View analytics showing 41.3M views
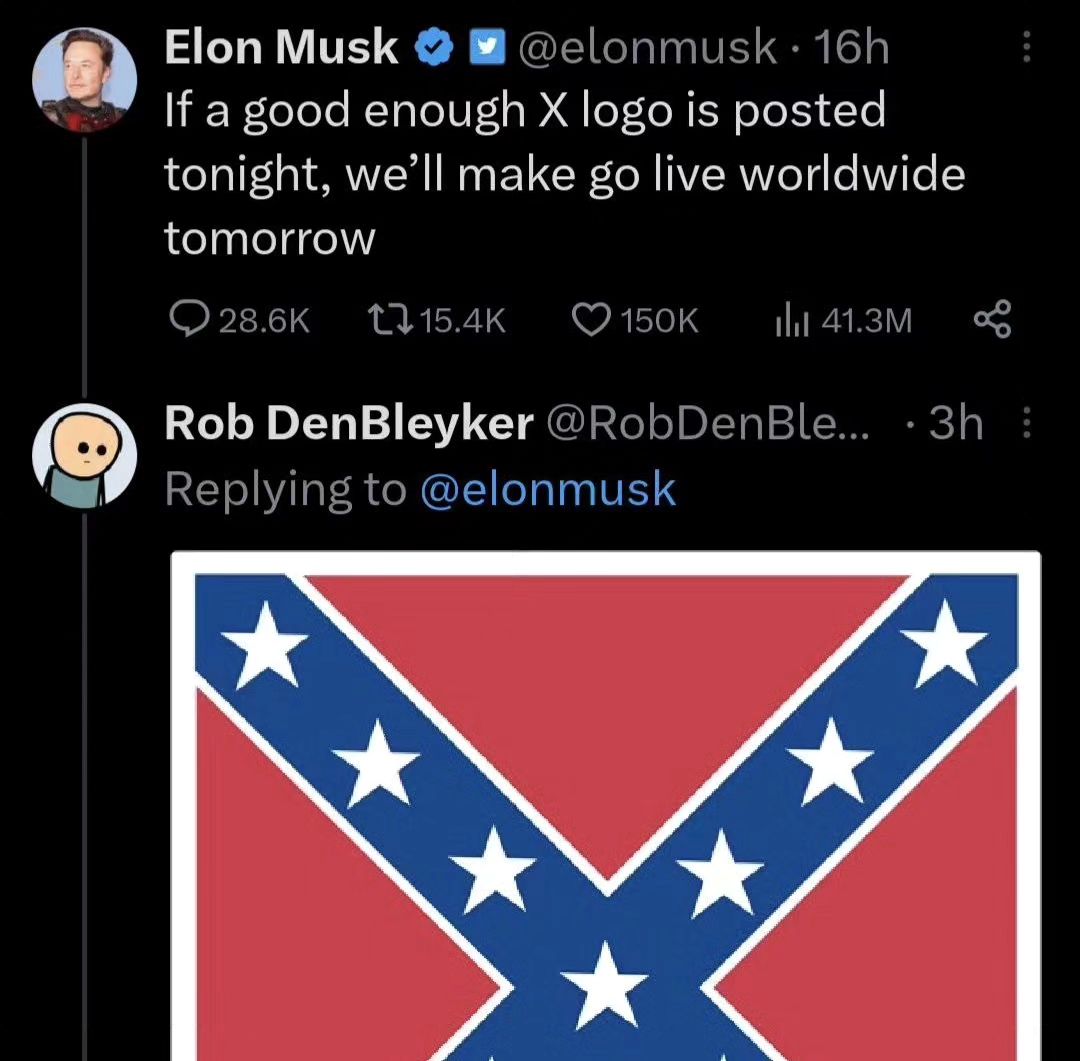This screenshot has height=1061, width=1080. [x=790, y=320]
